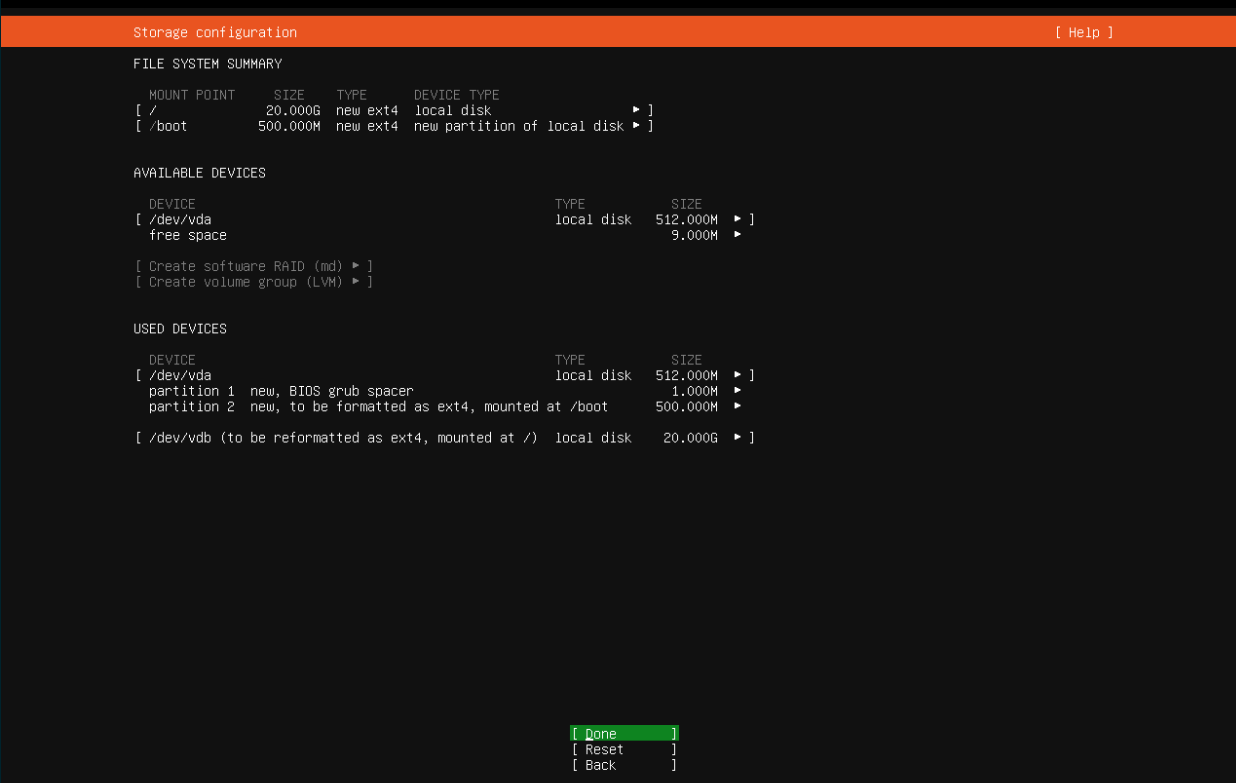Image resolution: width=1236 pixels, height=783 pixels.
Task: Open partition 2 /boot ext4 arrow
Action: click(x=738, y=406)
